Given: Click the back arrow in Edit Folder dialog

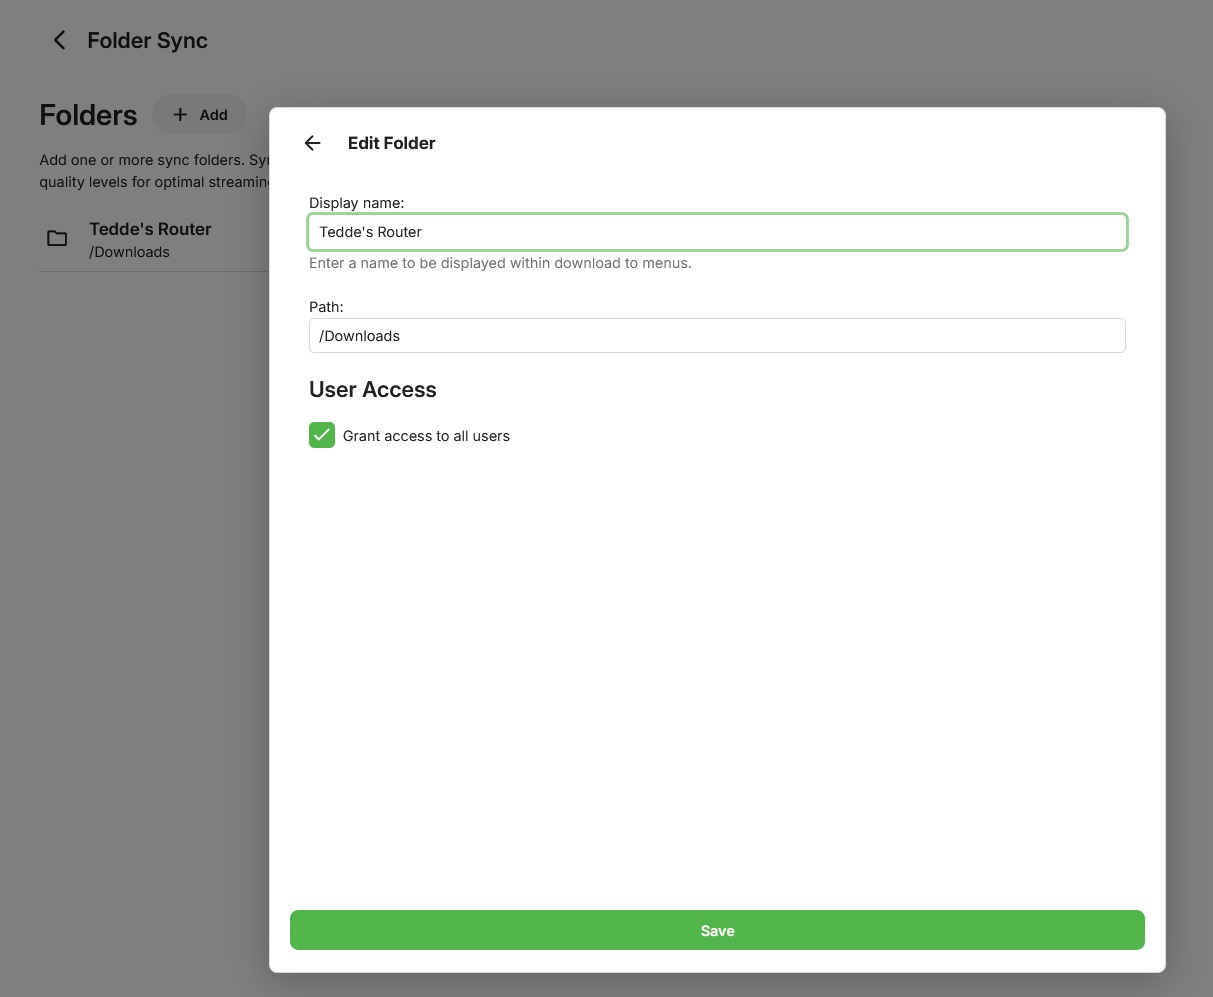Looking at the screenshot, I should tap(312, 143).
